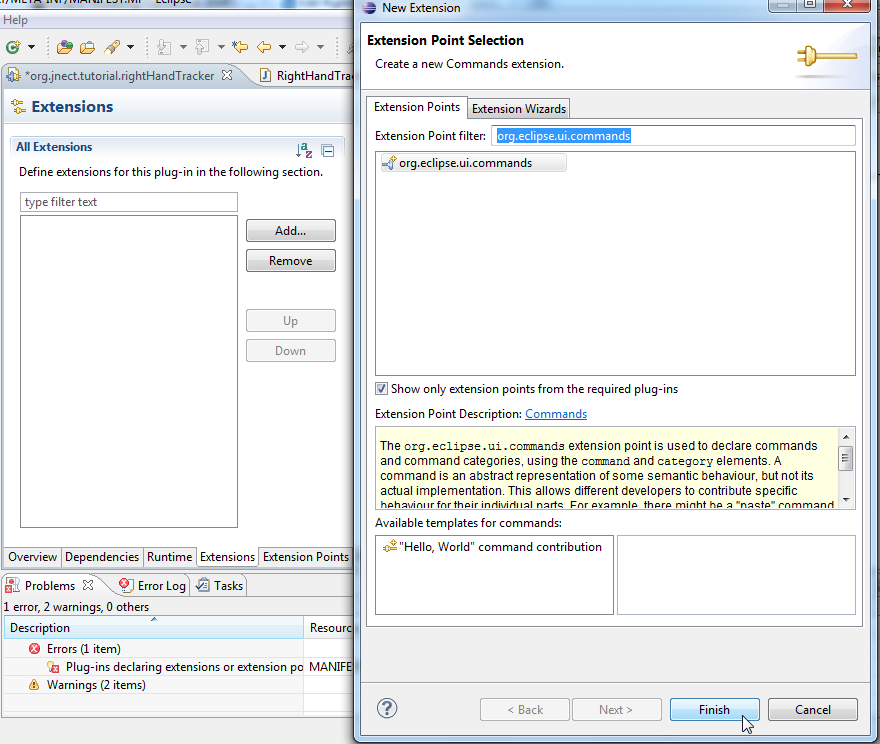
Task: Open the Back navigation history dropdown
Action: point(282,47)
